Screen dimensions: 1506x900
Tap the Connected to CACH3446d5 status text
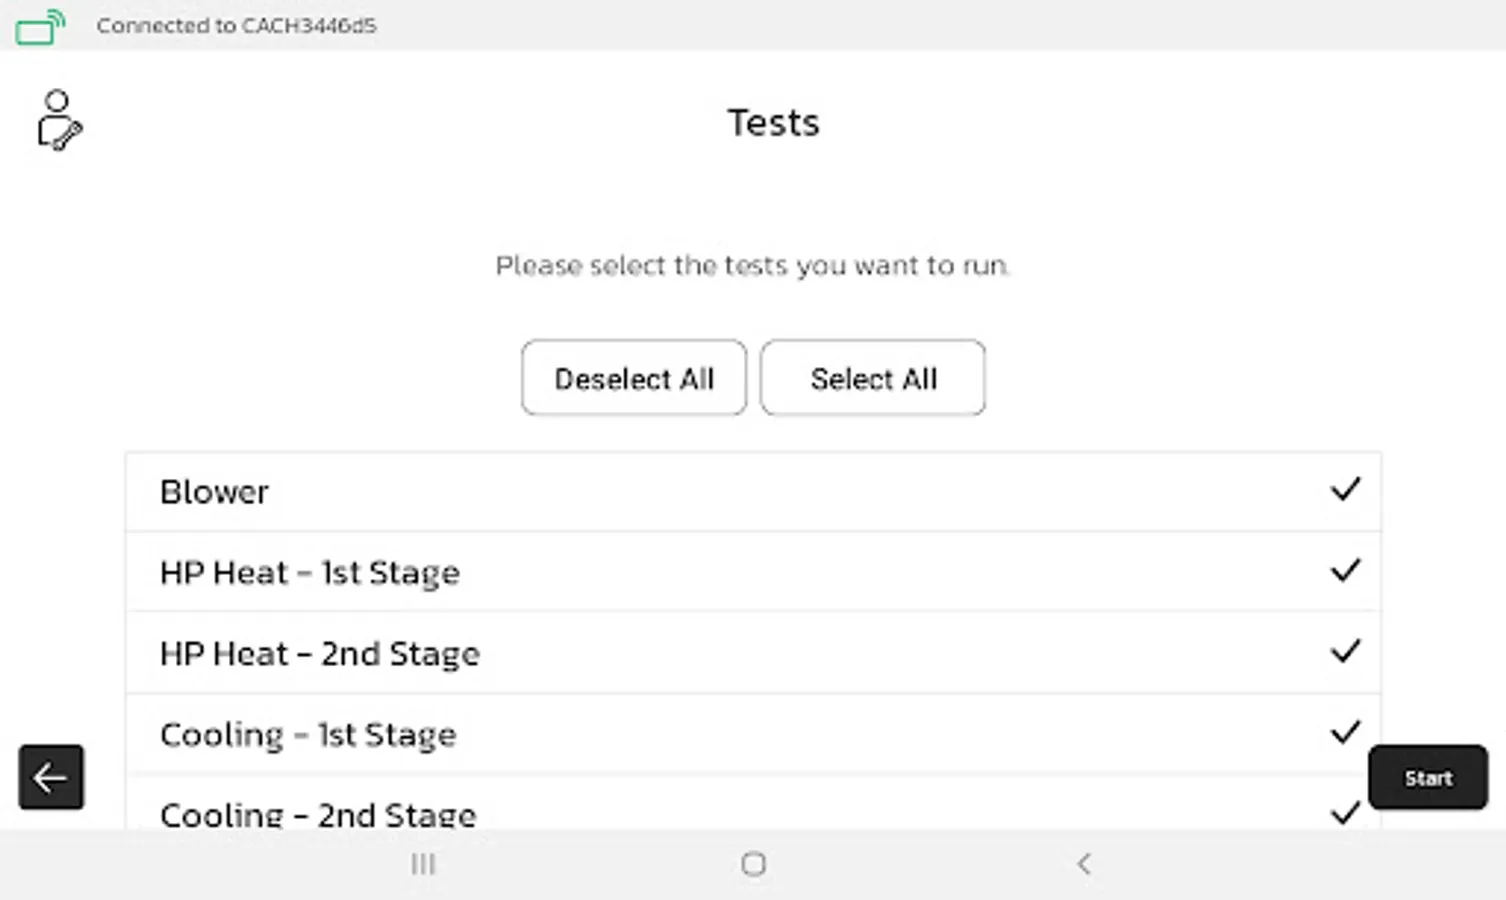[x=236, y=26]
